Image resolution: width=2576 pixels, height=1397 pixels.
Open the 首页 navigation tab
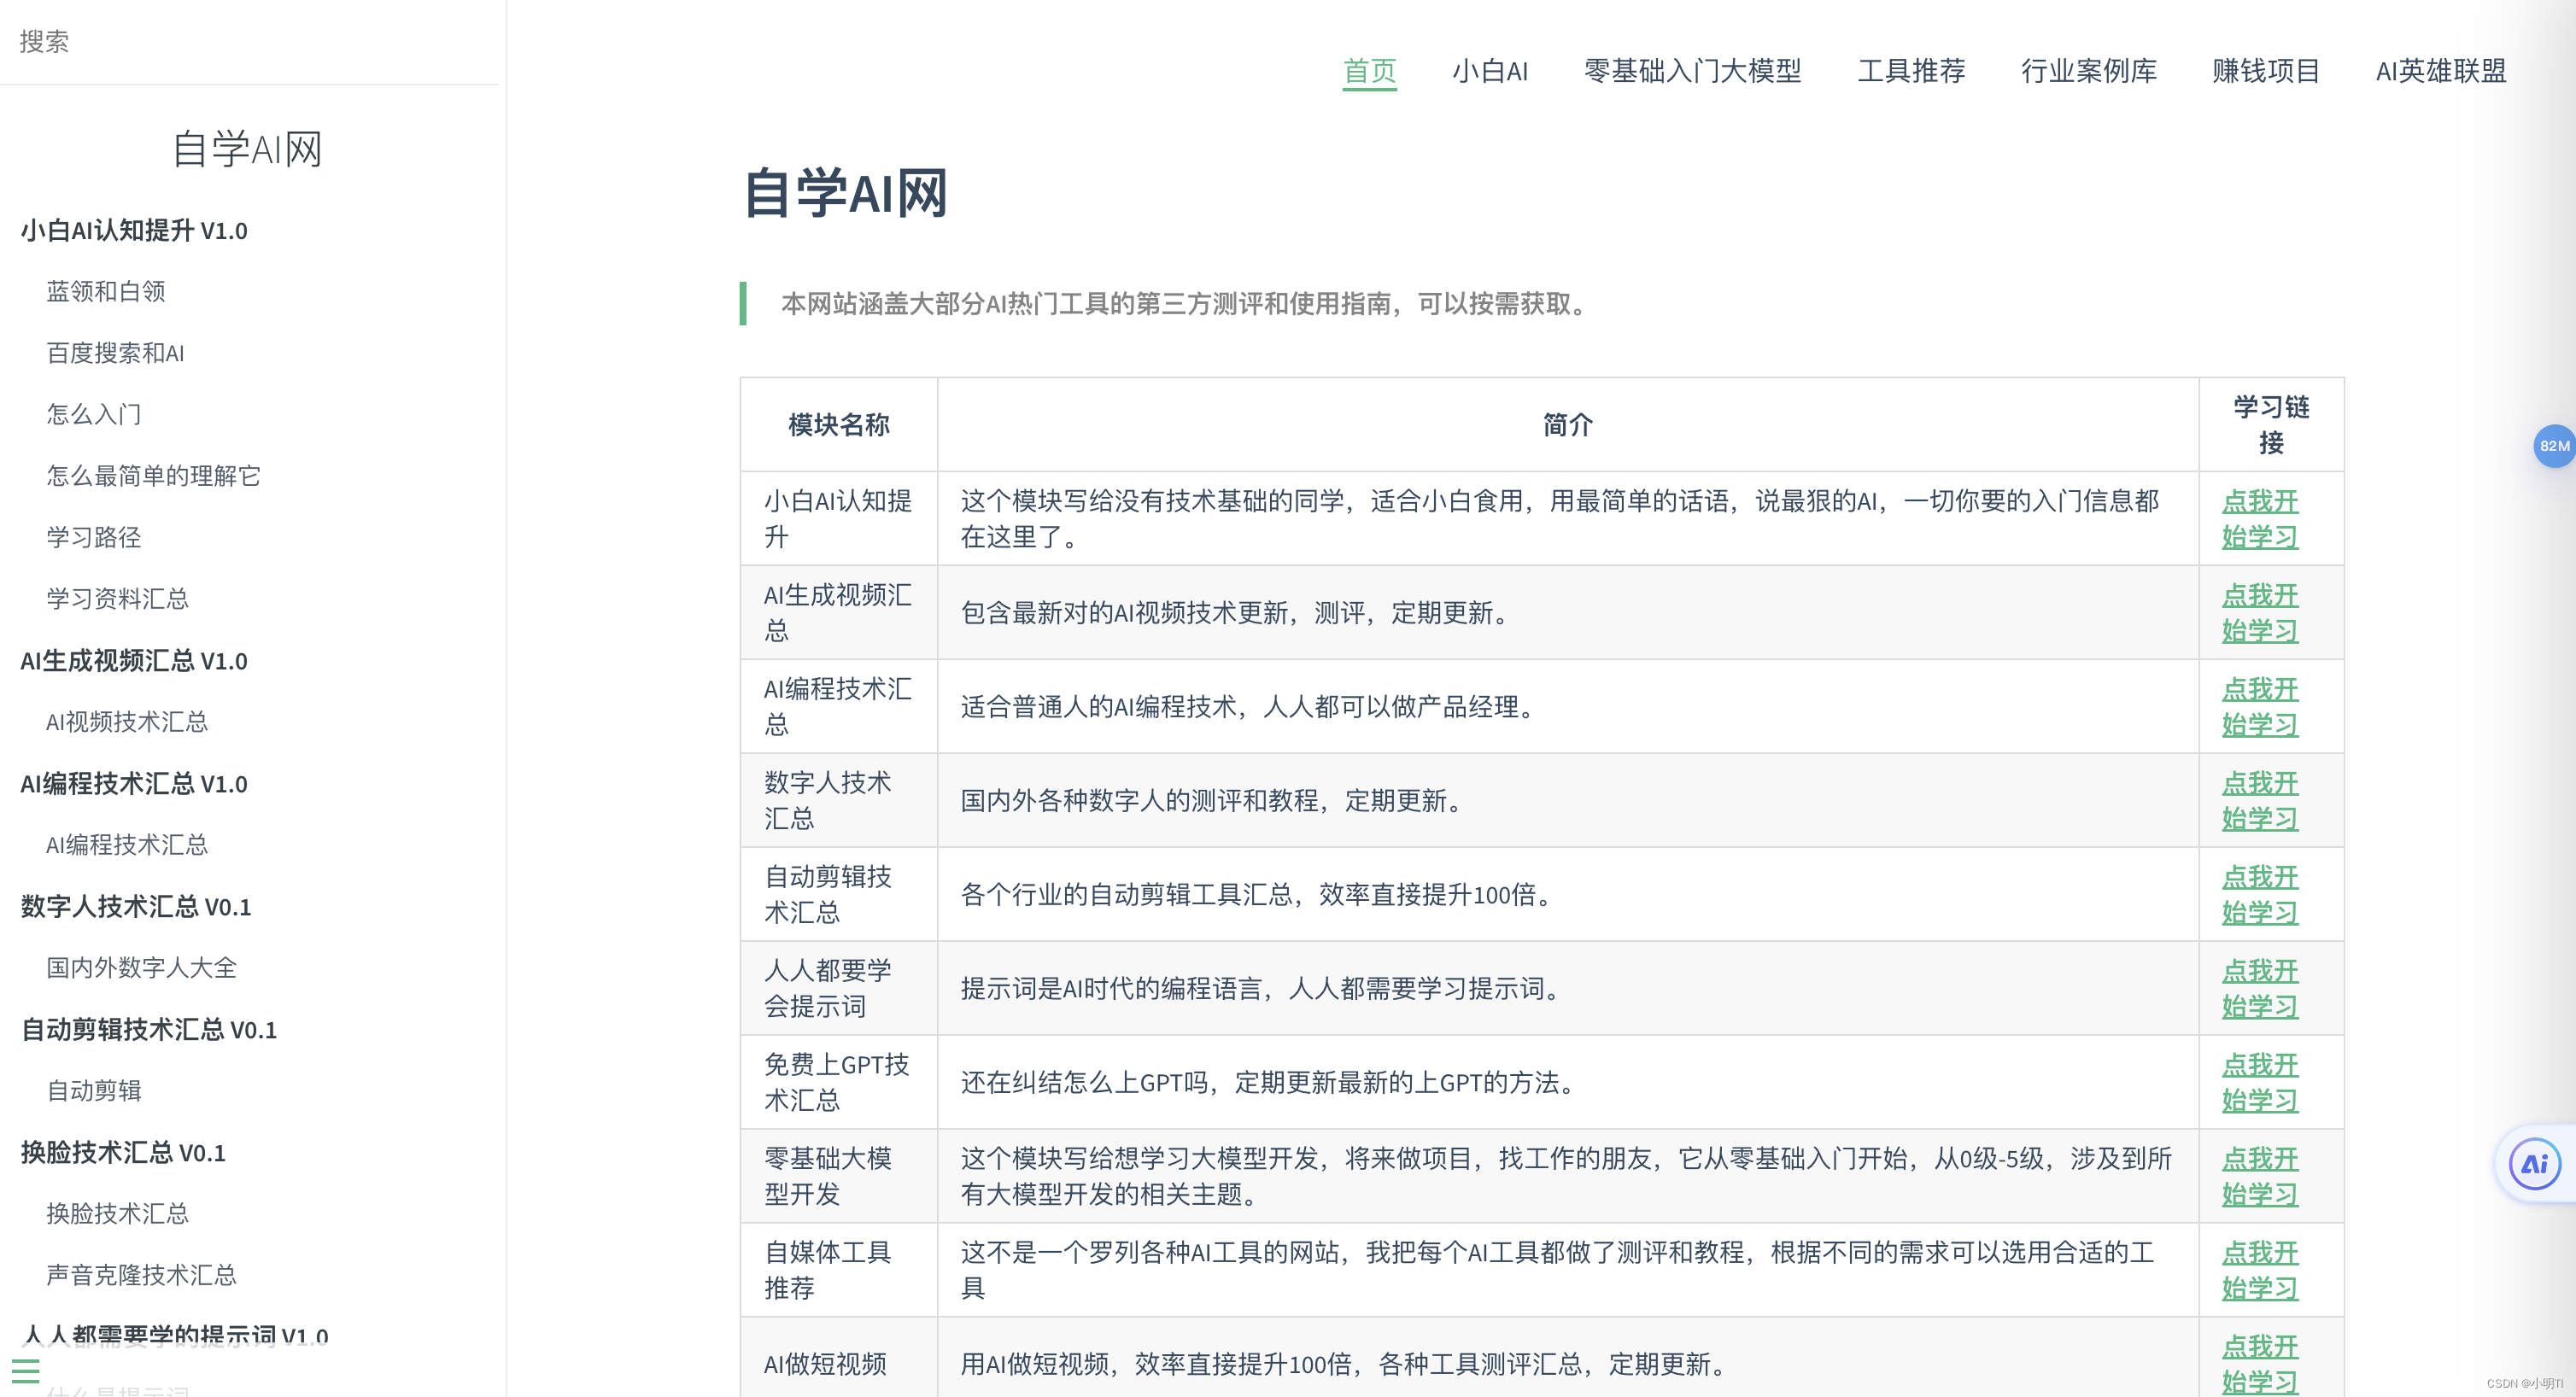pos(1369,70)
